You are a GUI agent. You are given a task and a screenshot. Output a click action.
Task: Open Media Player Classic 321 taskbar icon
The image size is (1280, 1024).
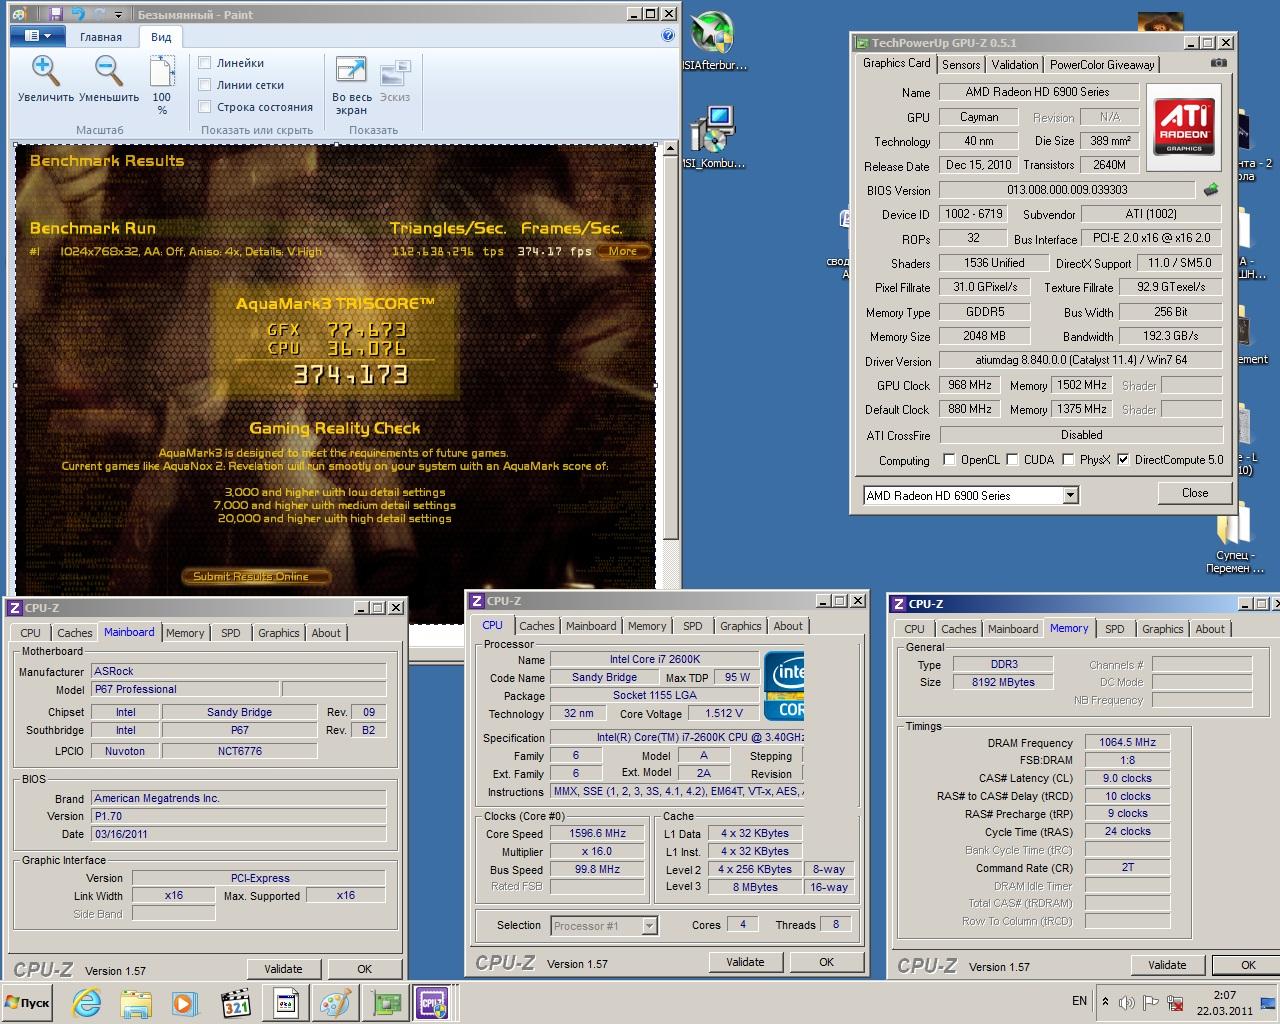pos(235,1003)
